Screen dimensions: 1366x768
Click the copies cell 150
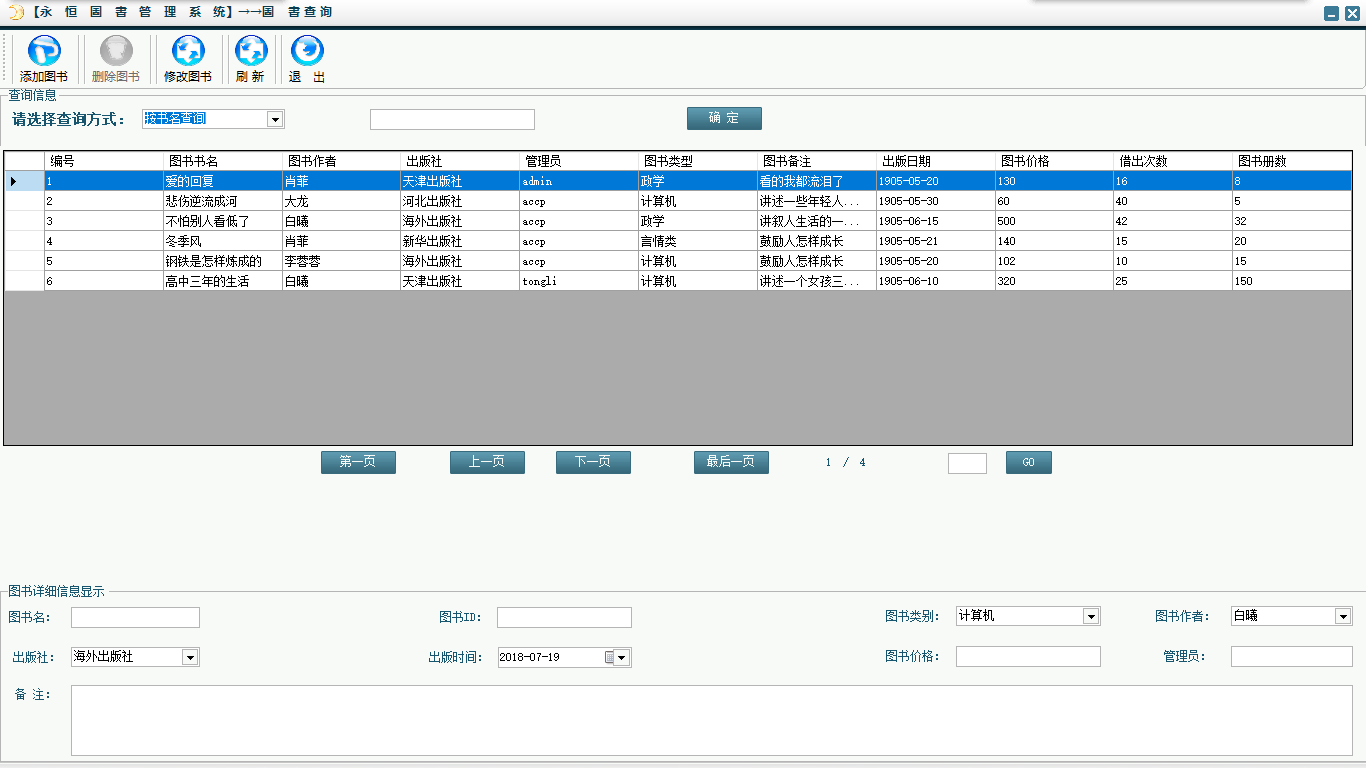click(x=1293, y=281)
